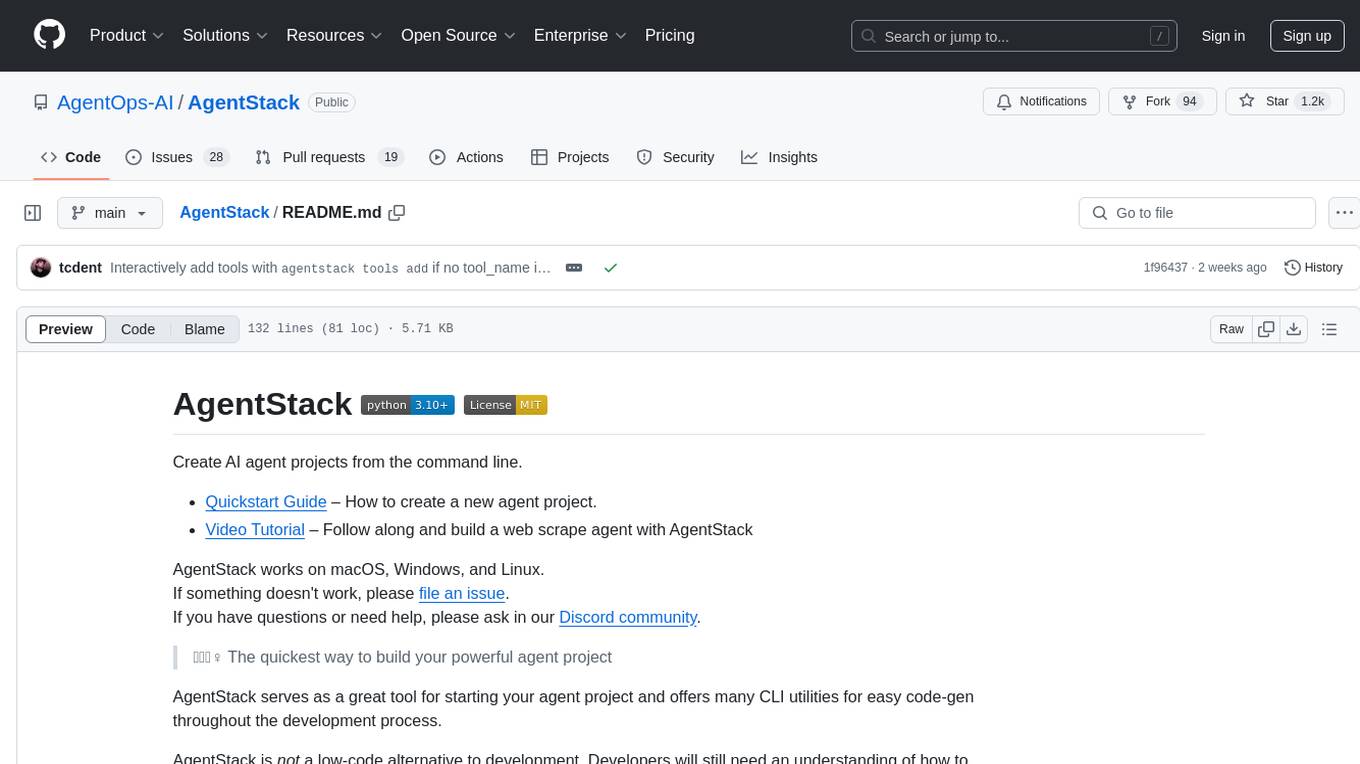The image size is (1360, 764).
Task: Open the AgentStack repository link
Action: click(244, 102)
